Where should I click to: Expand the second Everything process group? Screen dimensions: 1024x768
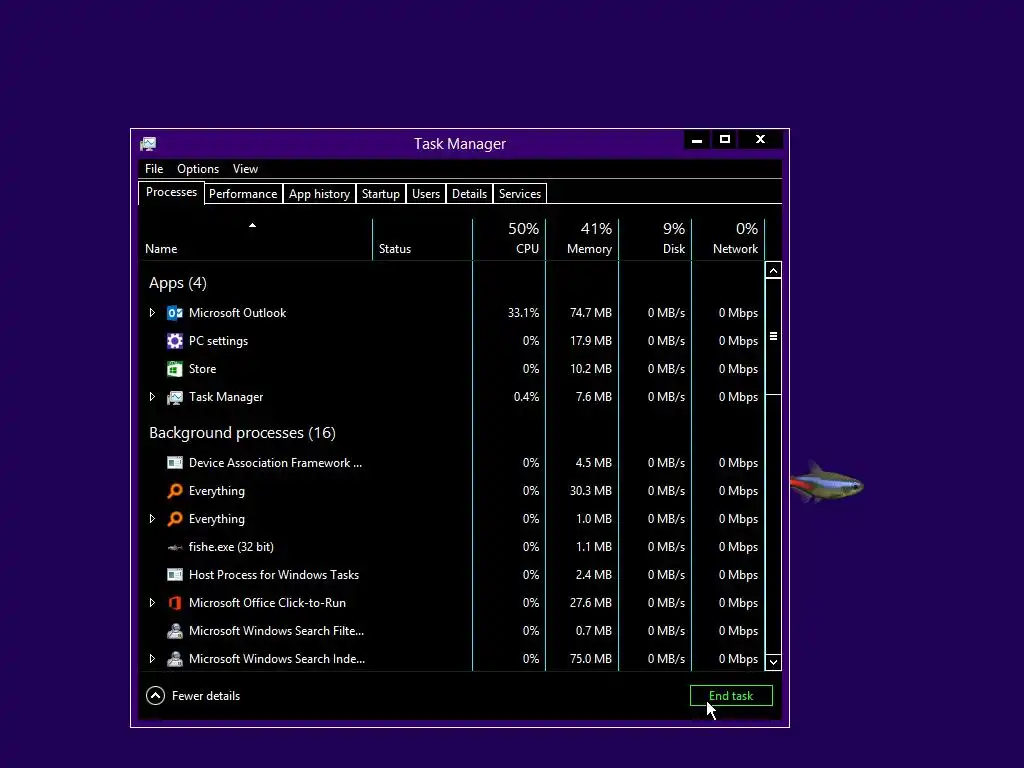152,519
